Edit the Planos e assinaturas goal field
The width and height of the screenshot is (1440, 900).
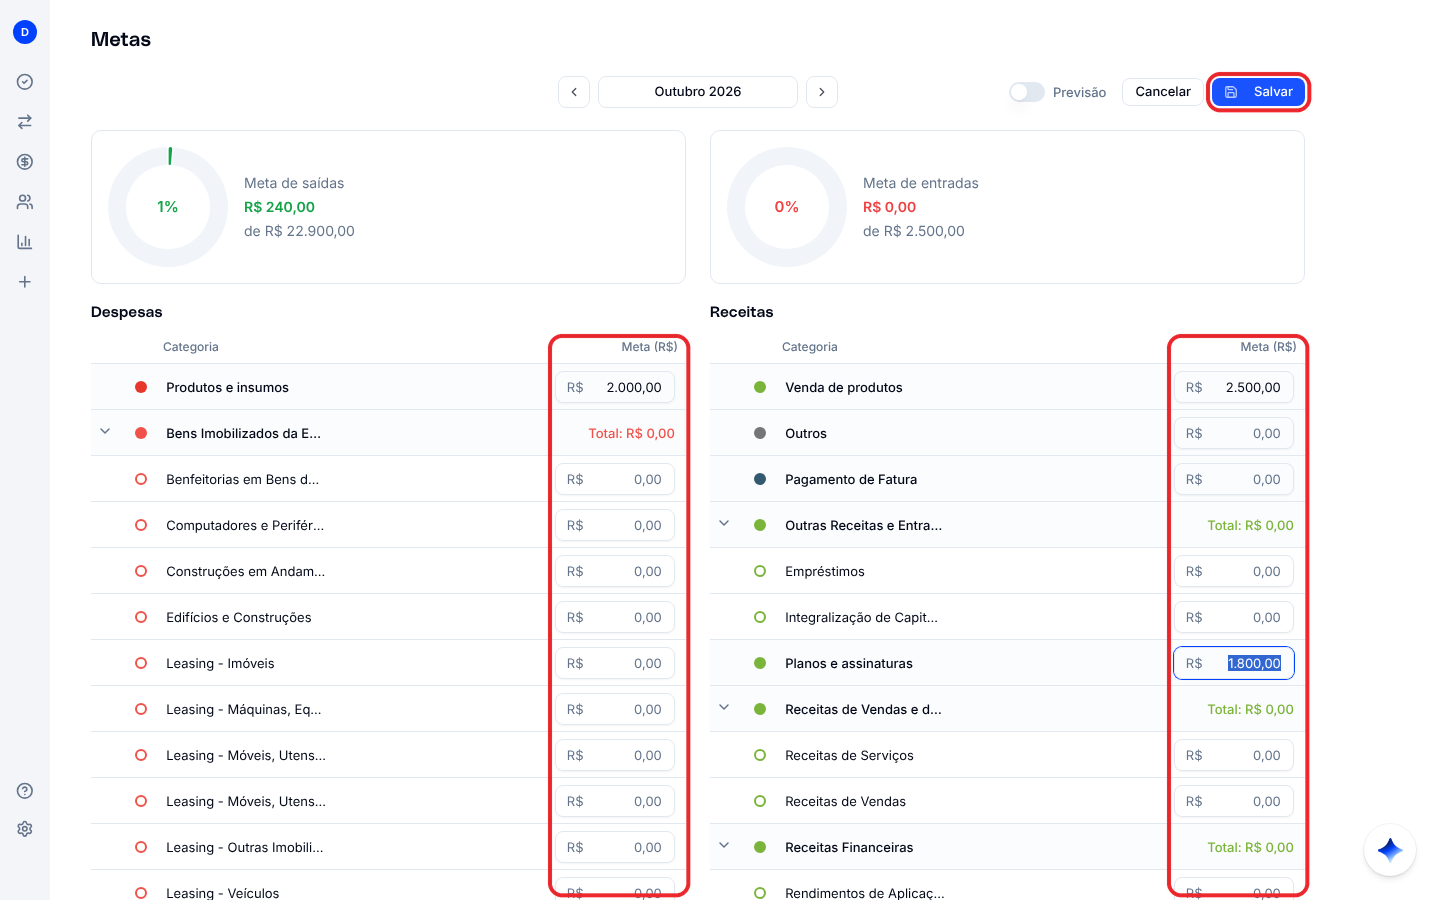(1234, 663)
